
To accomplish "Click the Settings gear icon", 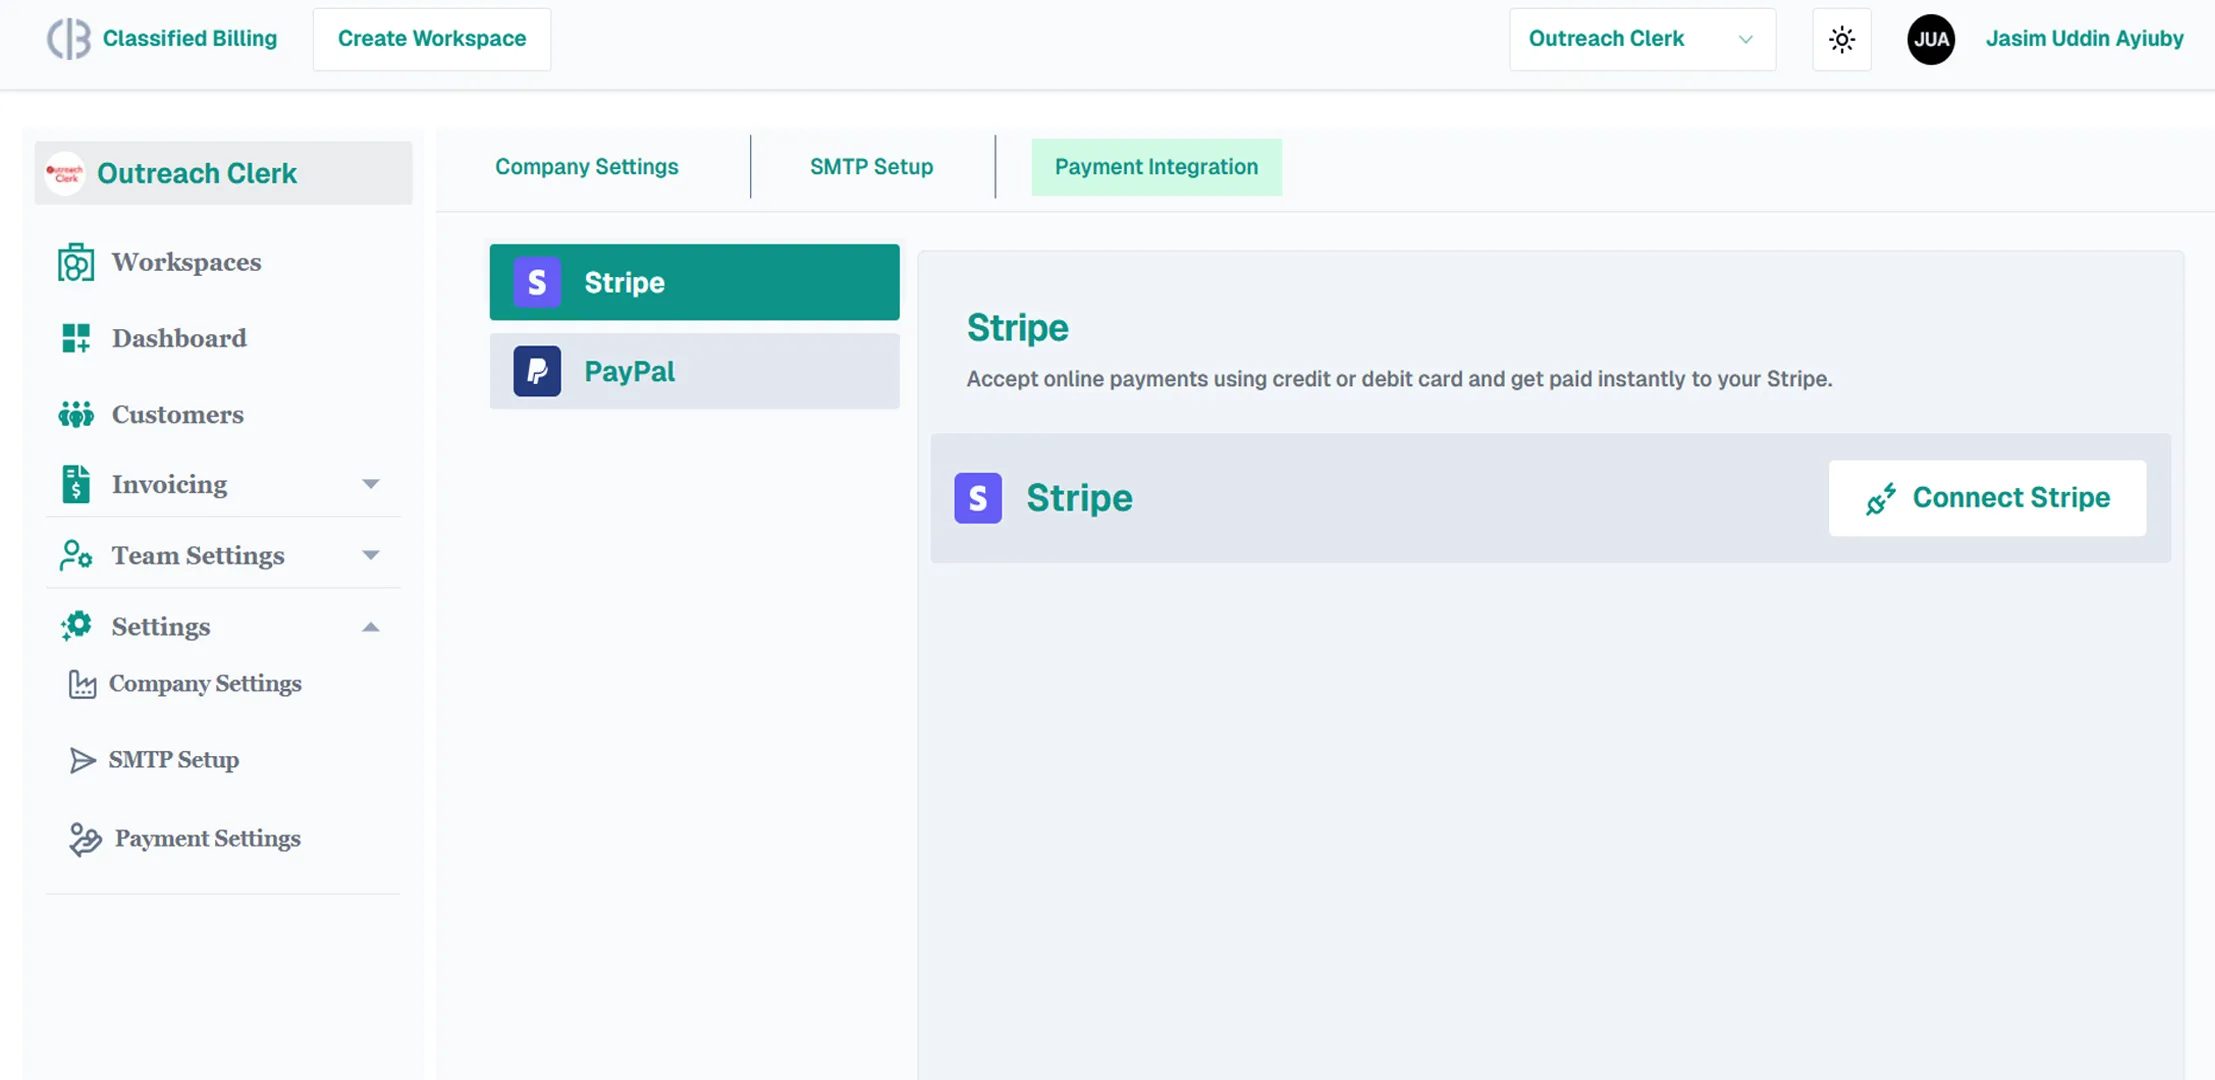I will [76, 626].
